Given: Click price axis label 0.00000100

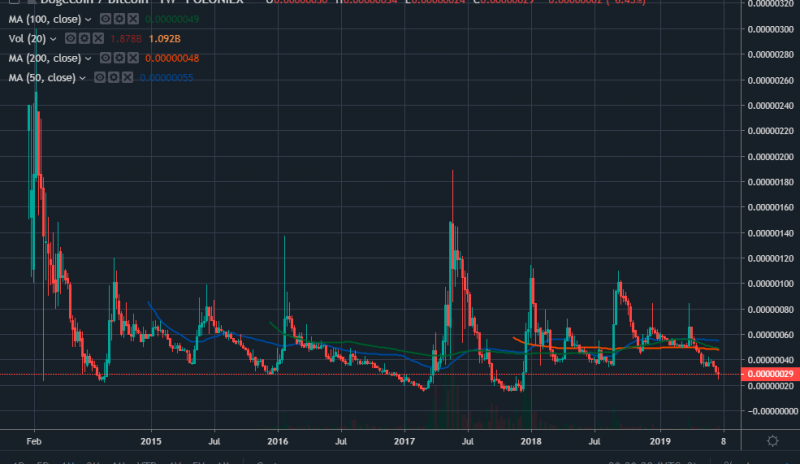Looking at the screenshot, I should (x=770, y=284).
